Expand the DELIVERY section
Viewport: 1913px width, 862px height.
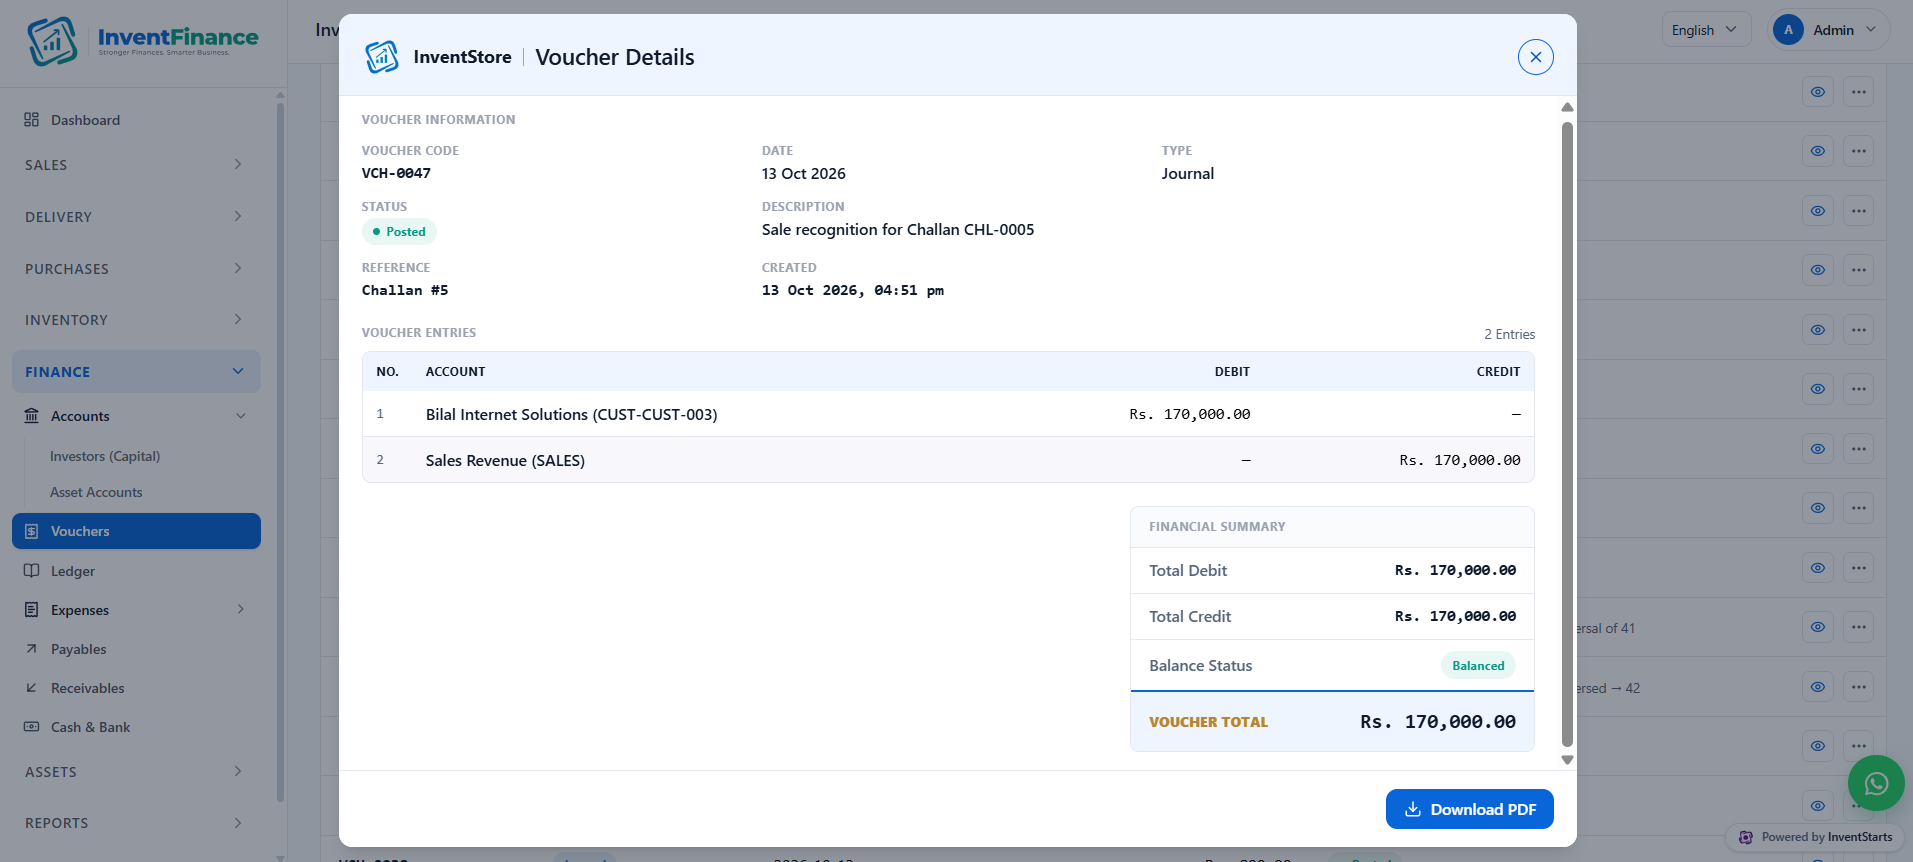tap(136, 217)
